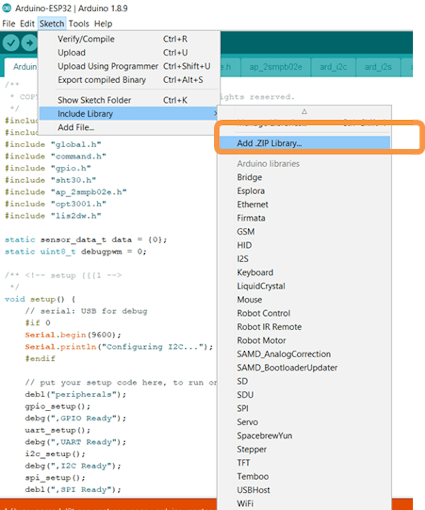Include the SPI library
This screenshot has height=510, width=425.
pos(305,409)
